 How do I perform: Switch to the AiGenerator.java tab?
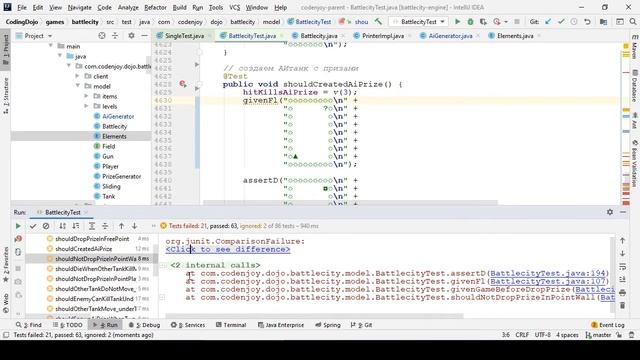pos(450,36)
